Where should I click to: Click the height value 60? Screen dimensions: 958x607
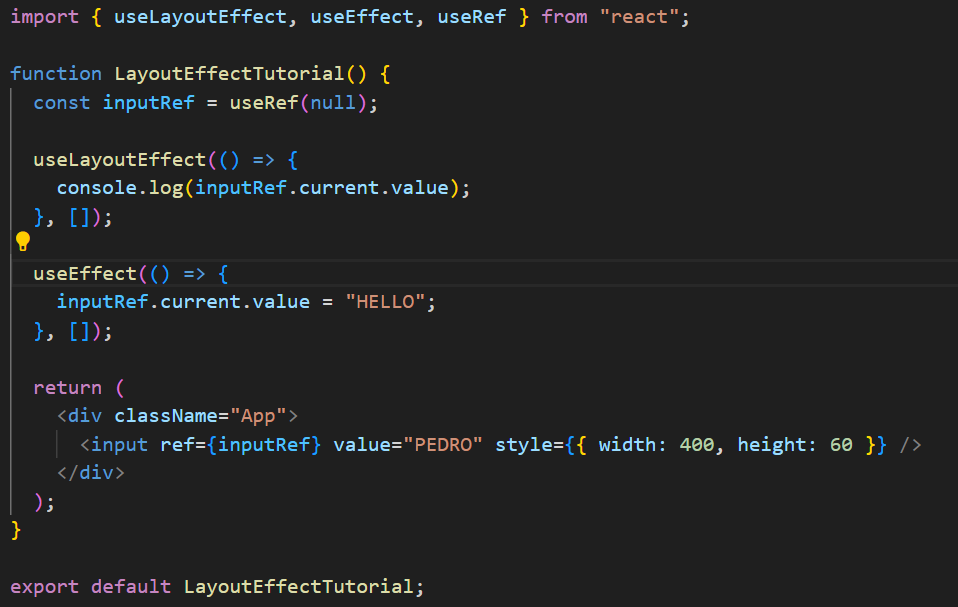click(841, 445)
